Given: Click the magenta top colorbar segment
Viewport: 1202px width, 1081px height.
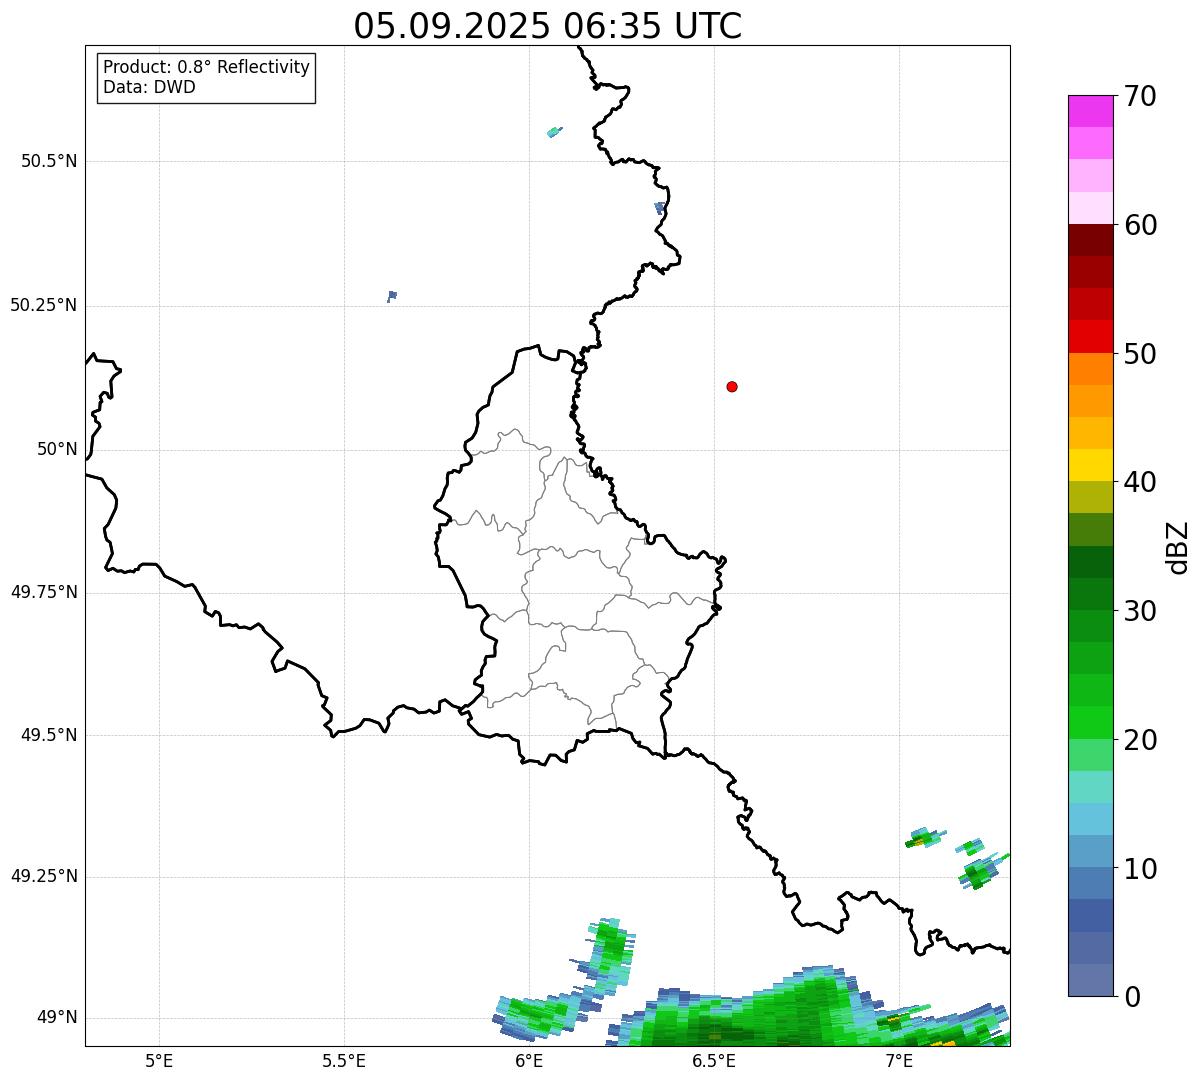Looking at the screenshot, I should click(x=1091, y=111).
